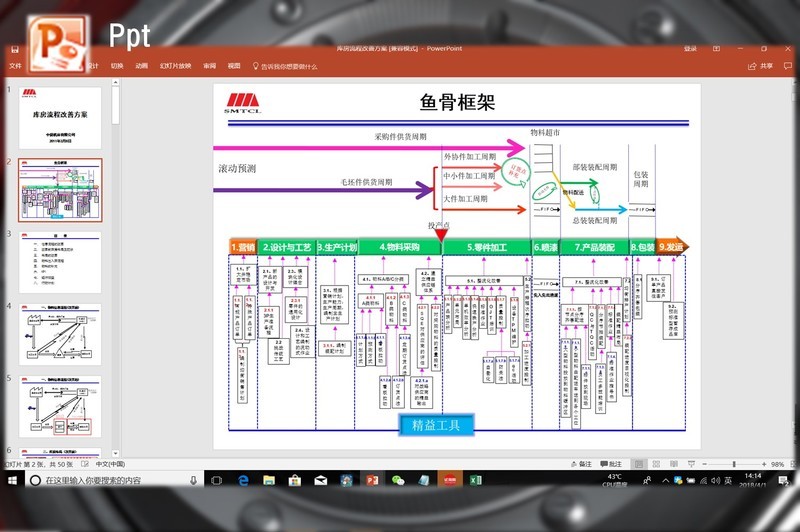Screen dimensions: 800x532
Task: Switch to Normal view icon
Action: (x=638, y=464)
